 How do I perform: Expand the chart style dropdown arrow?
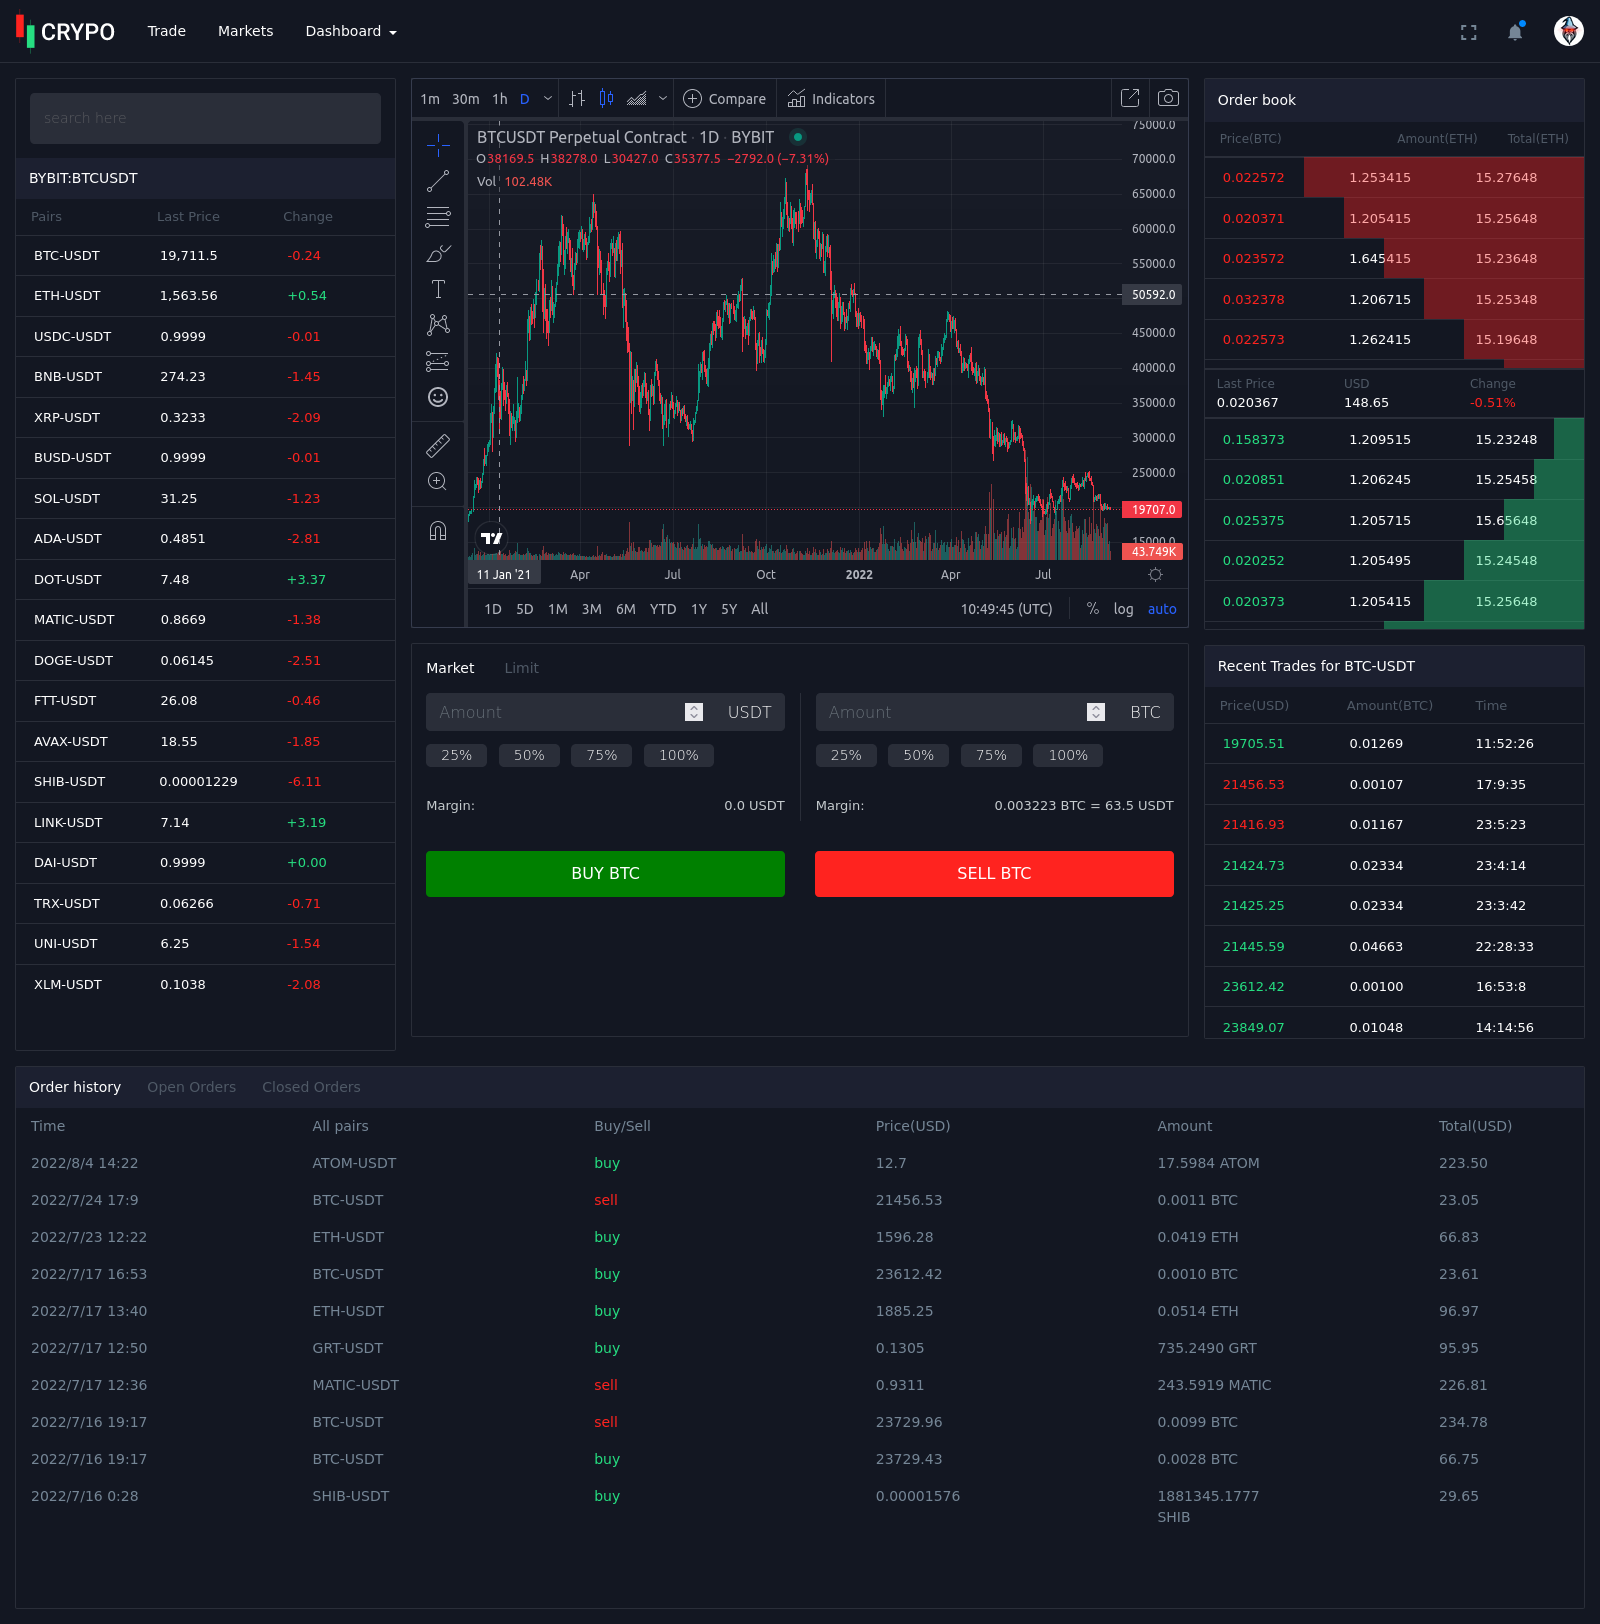click(662, 99)
